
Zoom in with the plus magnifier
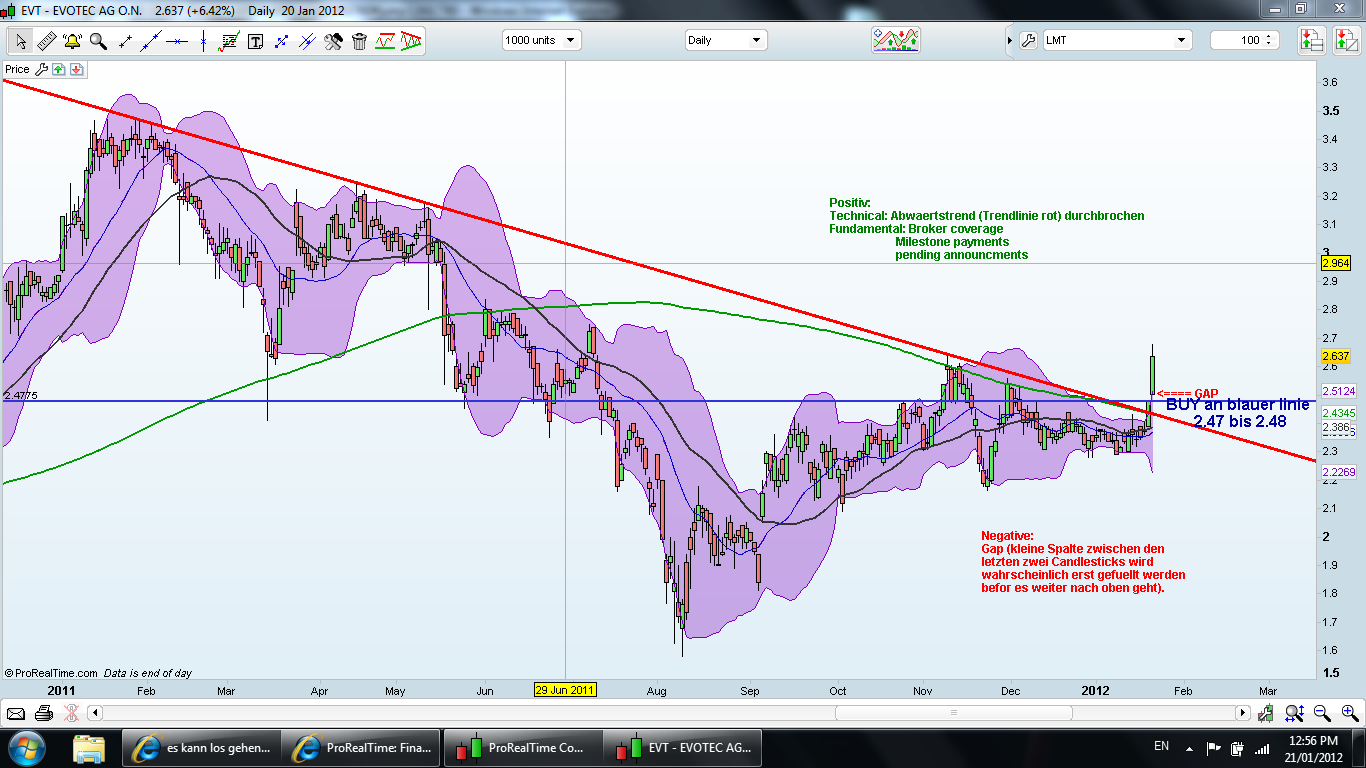[1349, 713]
